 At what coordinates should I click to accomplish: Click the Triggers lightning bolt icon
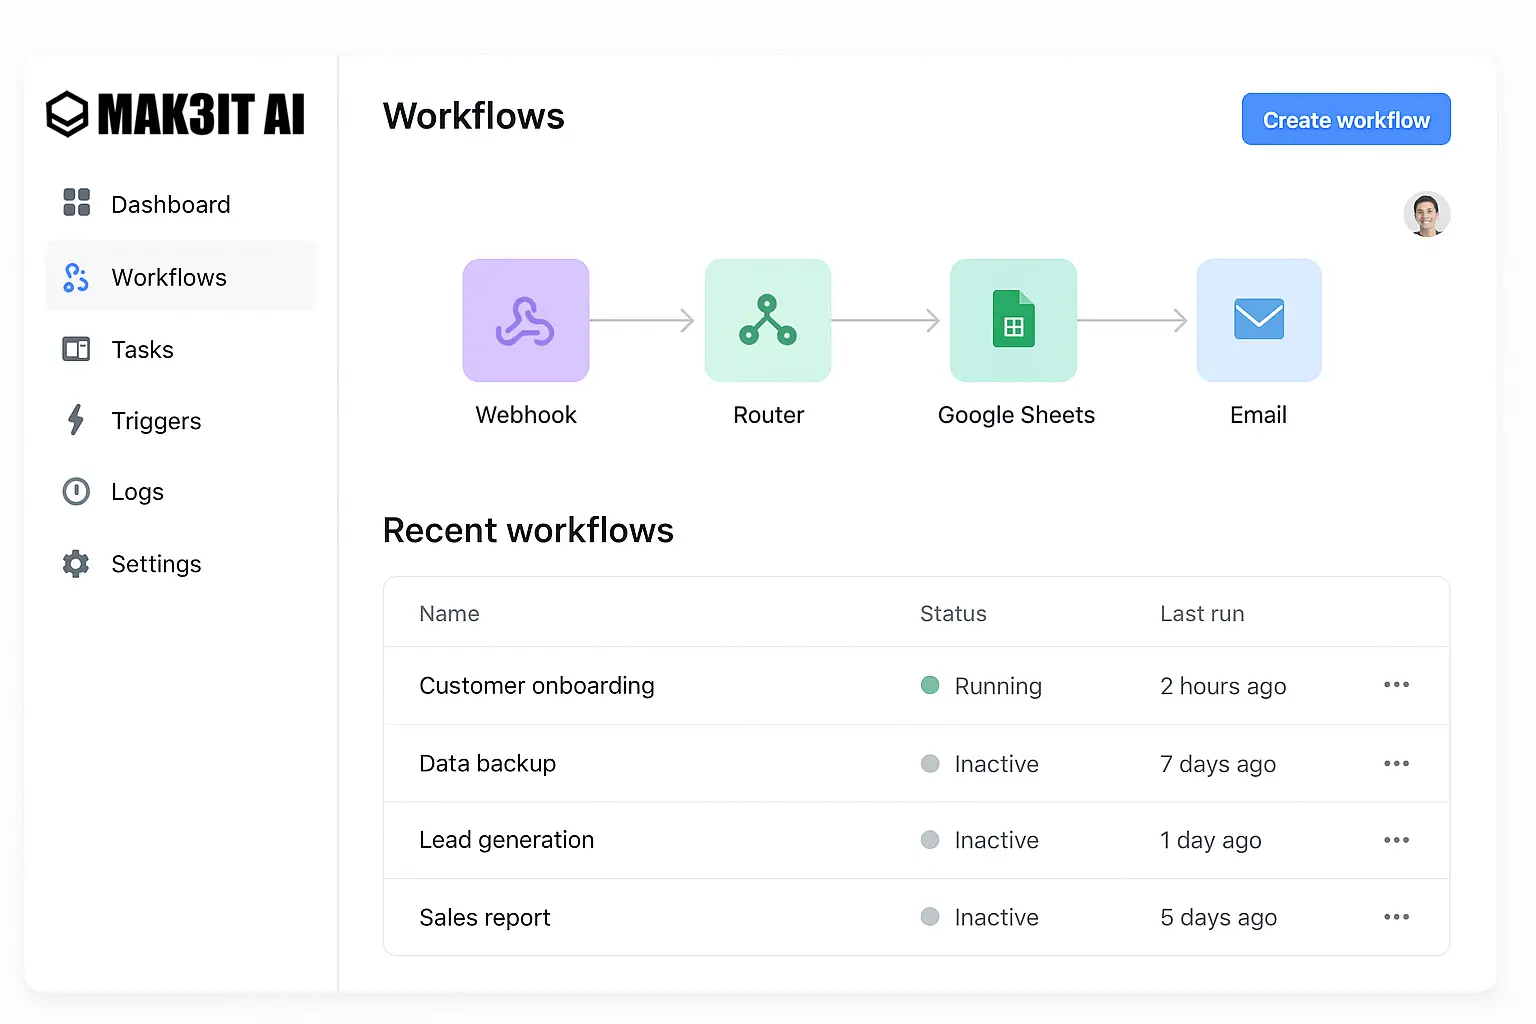point(76,420)
